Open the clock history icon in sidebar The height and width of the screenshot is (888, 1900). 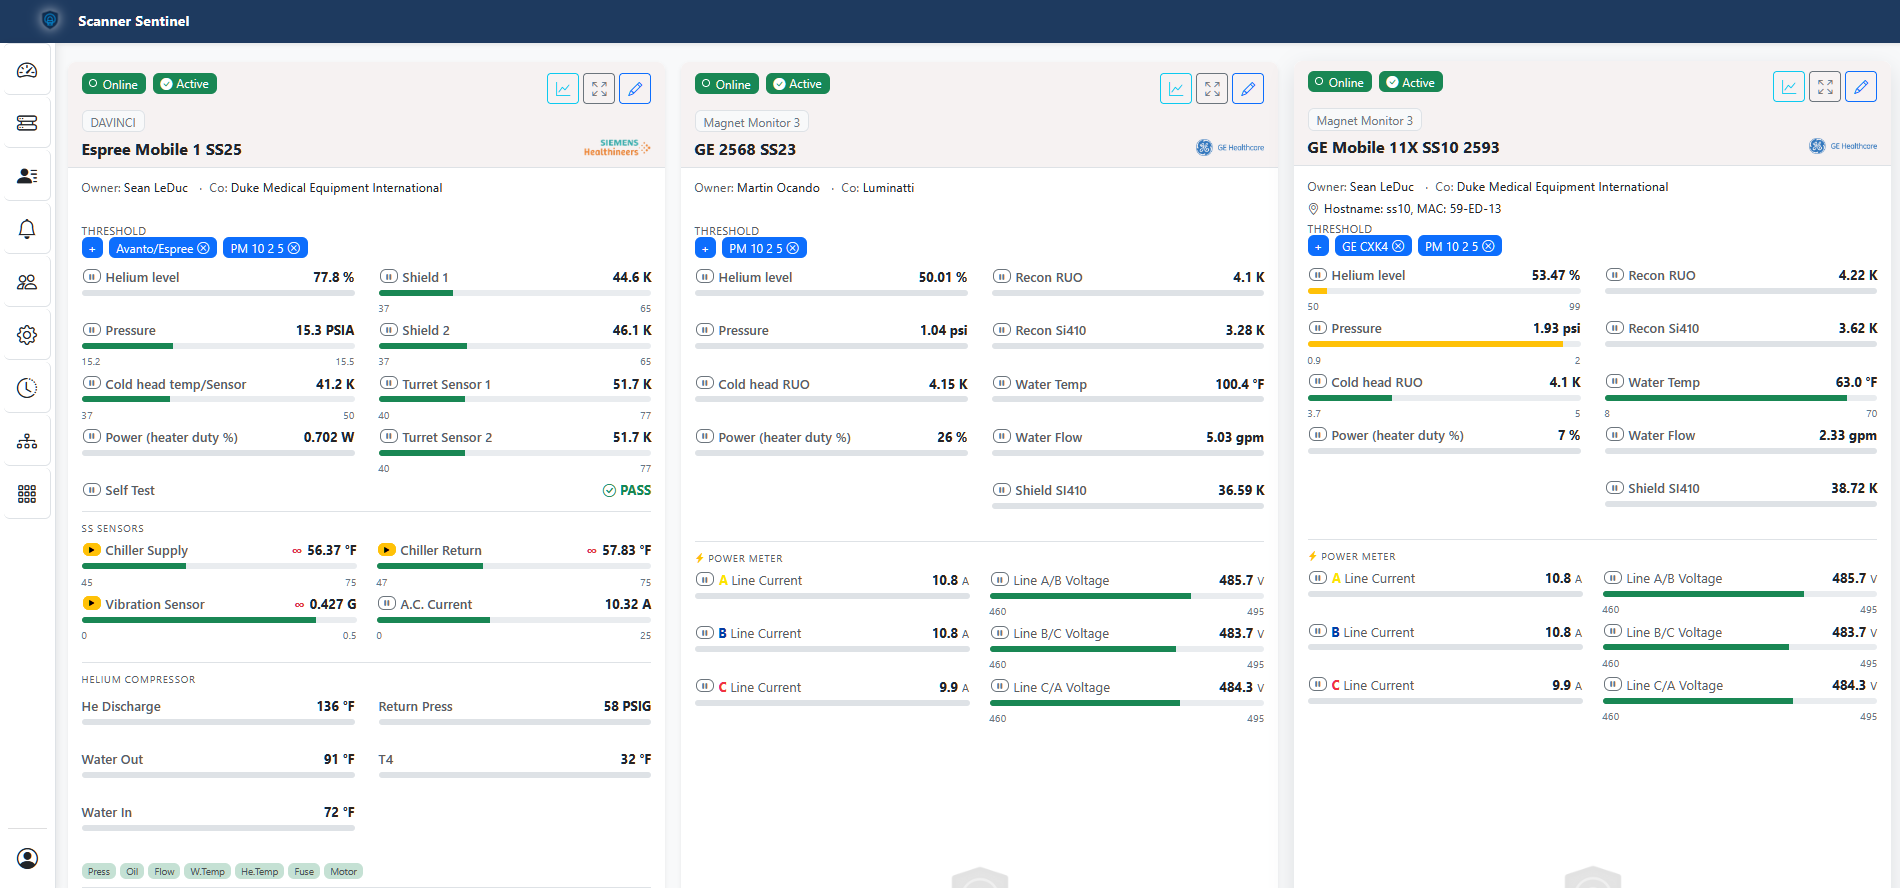[x=27, y=388]
